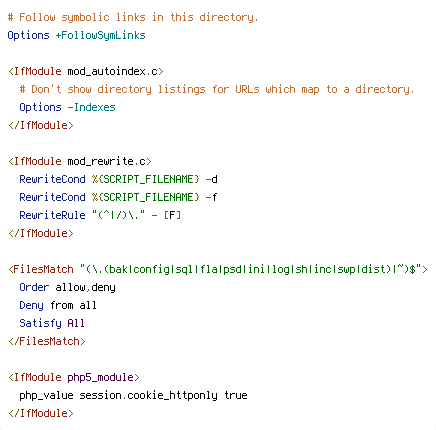Click the 'Don't show directory listings' comment
436x430 pixels.
pyautogui.click(x=217, y=89)
